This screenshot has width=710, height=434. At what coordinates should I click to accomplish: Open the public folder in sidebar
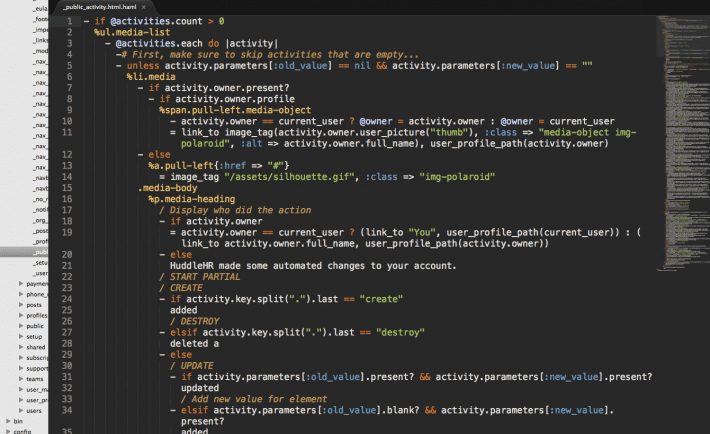point(35,326)
